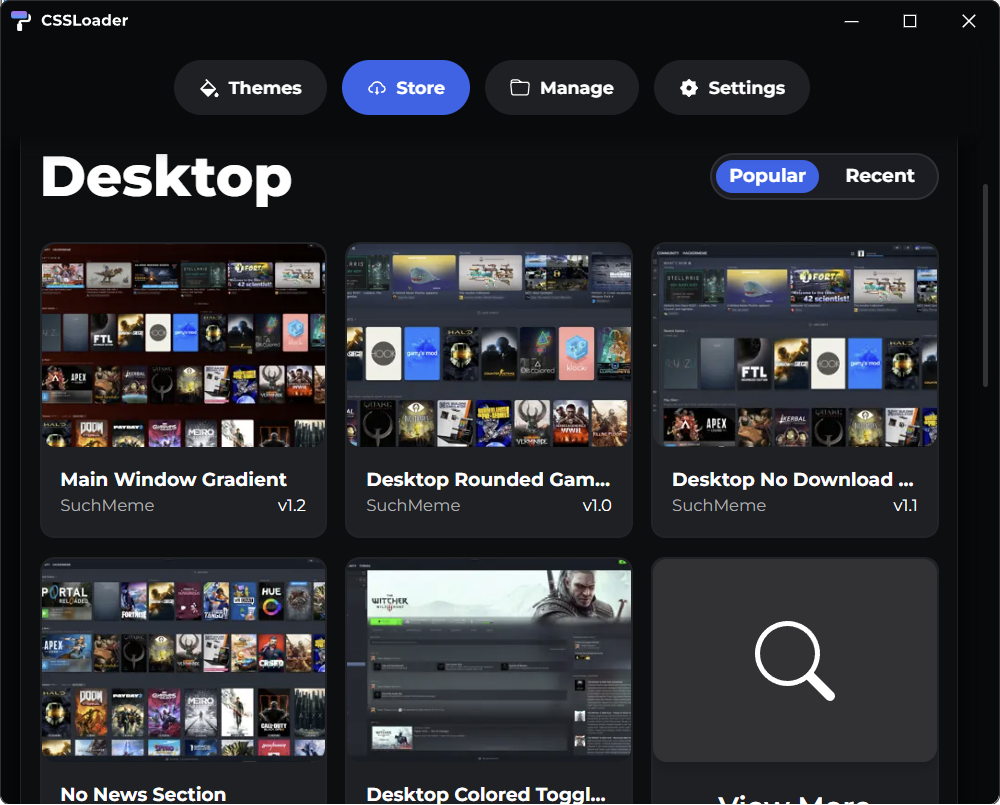The height and width of the screenshot is (805, 1000).
Task: Switch to the Store tab
Action: (406, 87)
